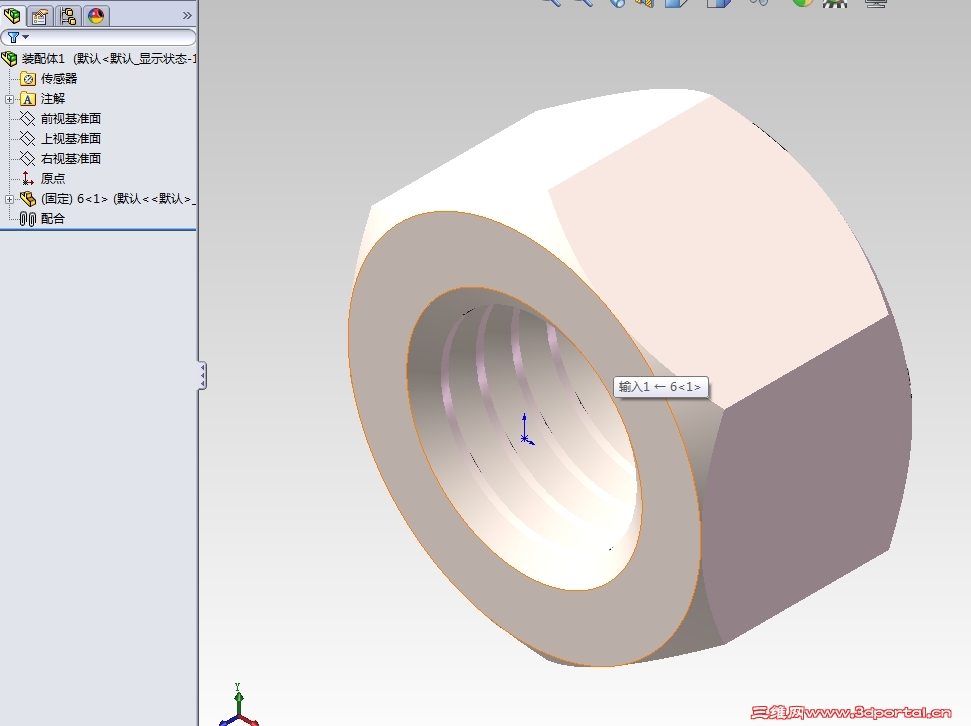Viewport: 971px width, 726px height.
Task: Select the 原点 origin item
Action: [43, 178]
